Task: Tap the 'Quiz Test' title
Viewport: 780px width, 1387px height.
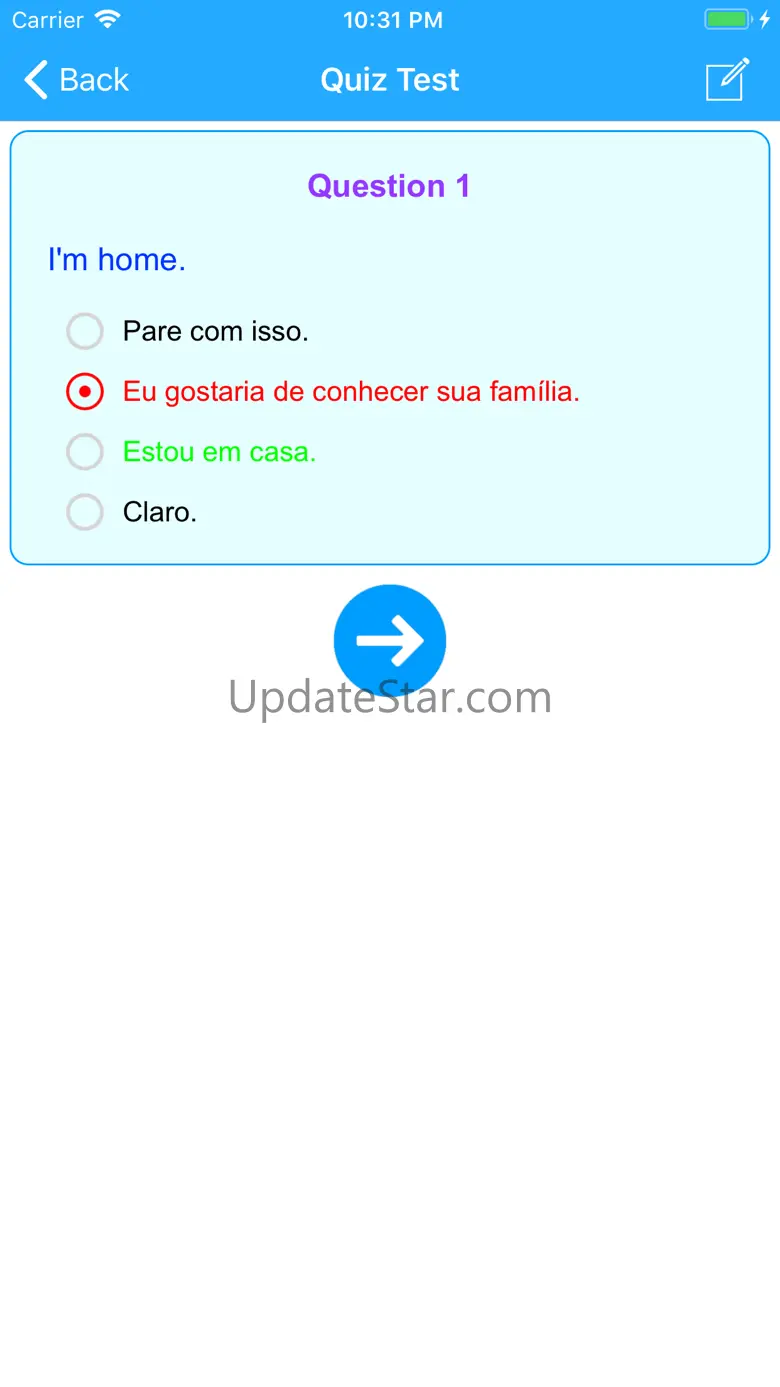Action: pyautogui.click(x=390, y=80)
